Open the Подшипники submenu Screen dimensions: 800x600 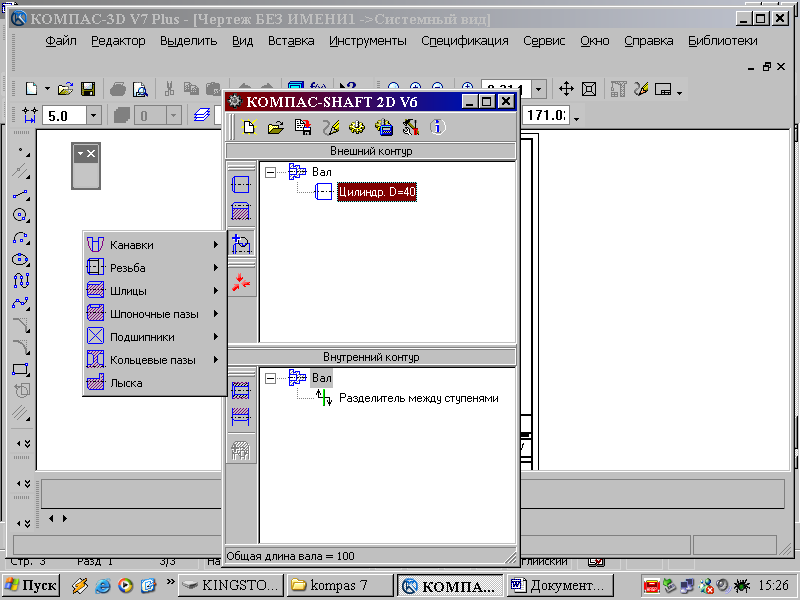[155, 337]
